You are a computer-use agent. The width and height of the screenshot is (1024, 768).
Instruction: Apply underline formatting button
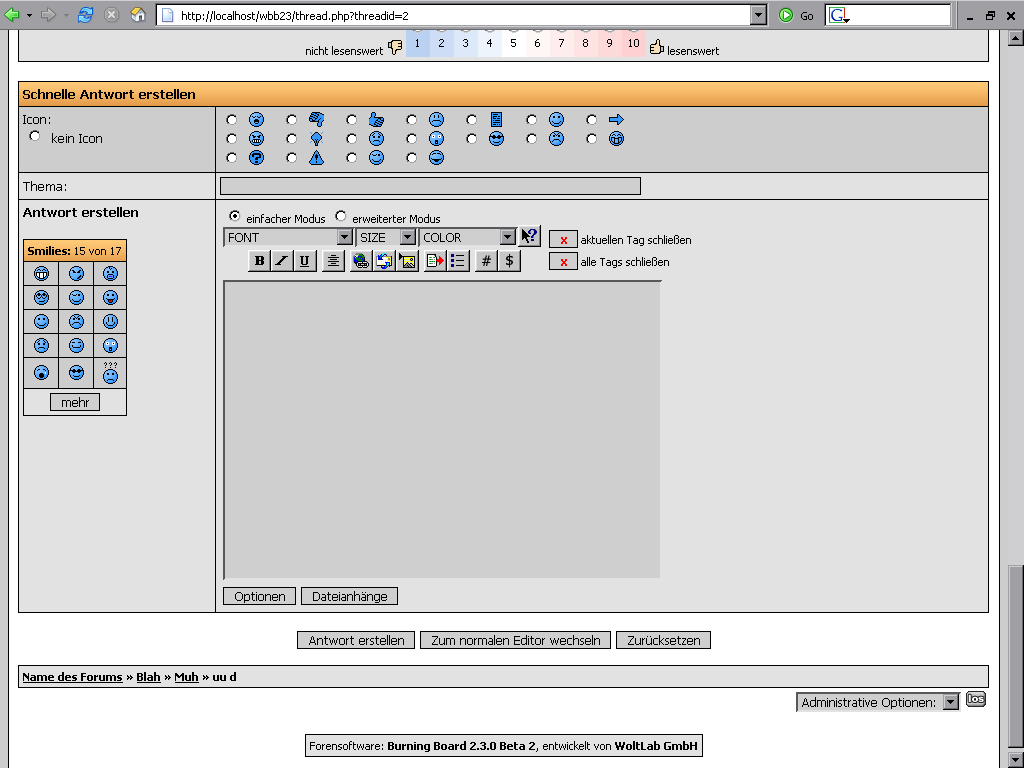304,261
